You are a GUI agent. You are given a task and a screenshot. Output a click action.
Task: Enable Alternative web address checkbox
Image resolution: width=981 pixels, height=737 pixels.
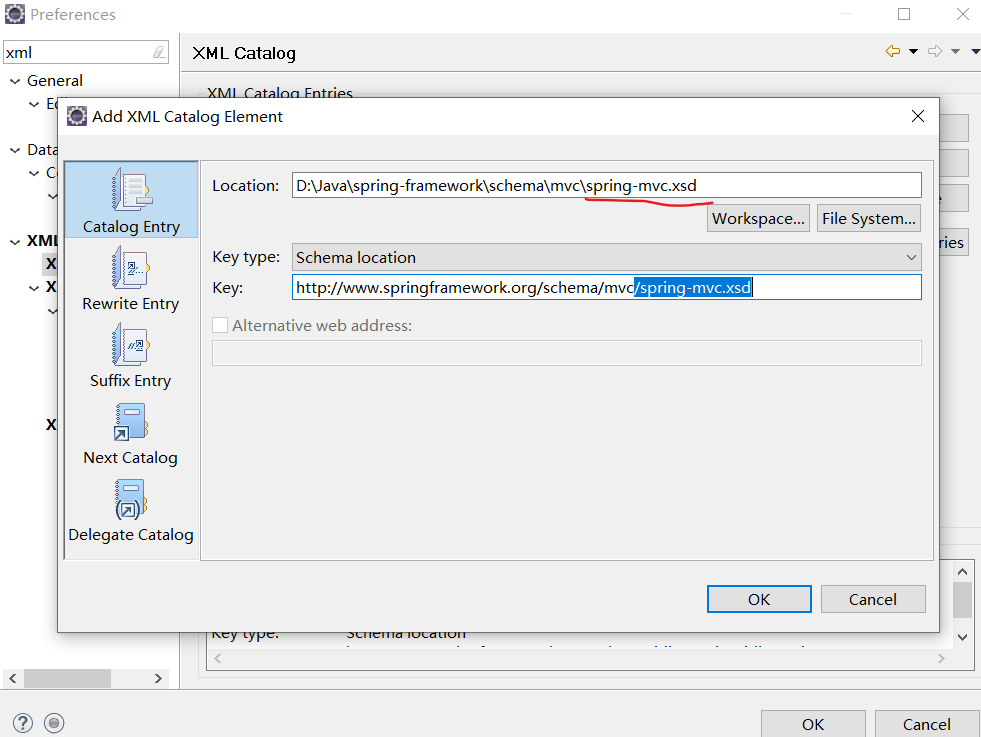(220, 325)
